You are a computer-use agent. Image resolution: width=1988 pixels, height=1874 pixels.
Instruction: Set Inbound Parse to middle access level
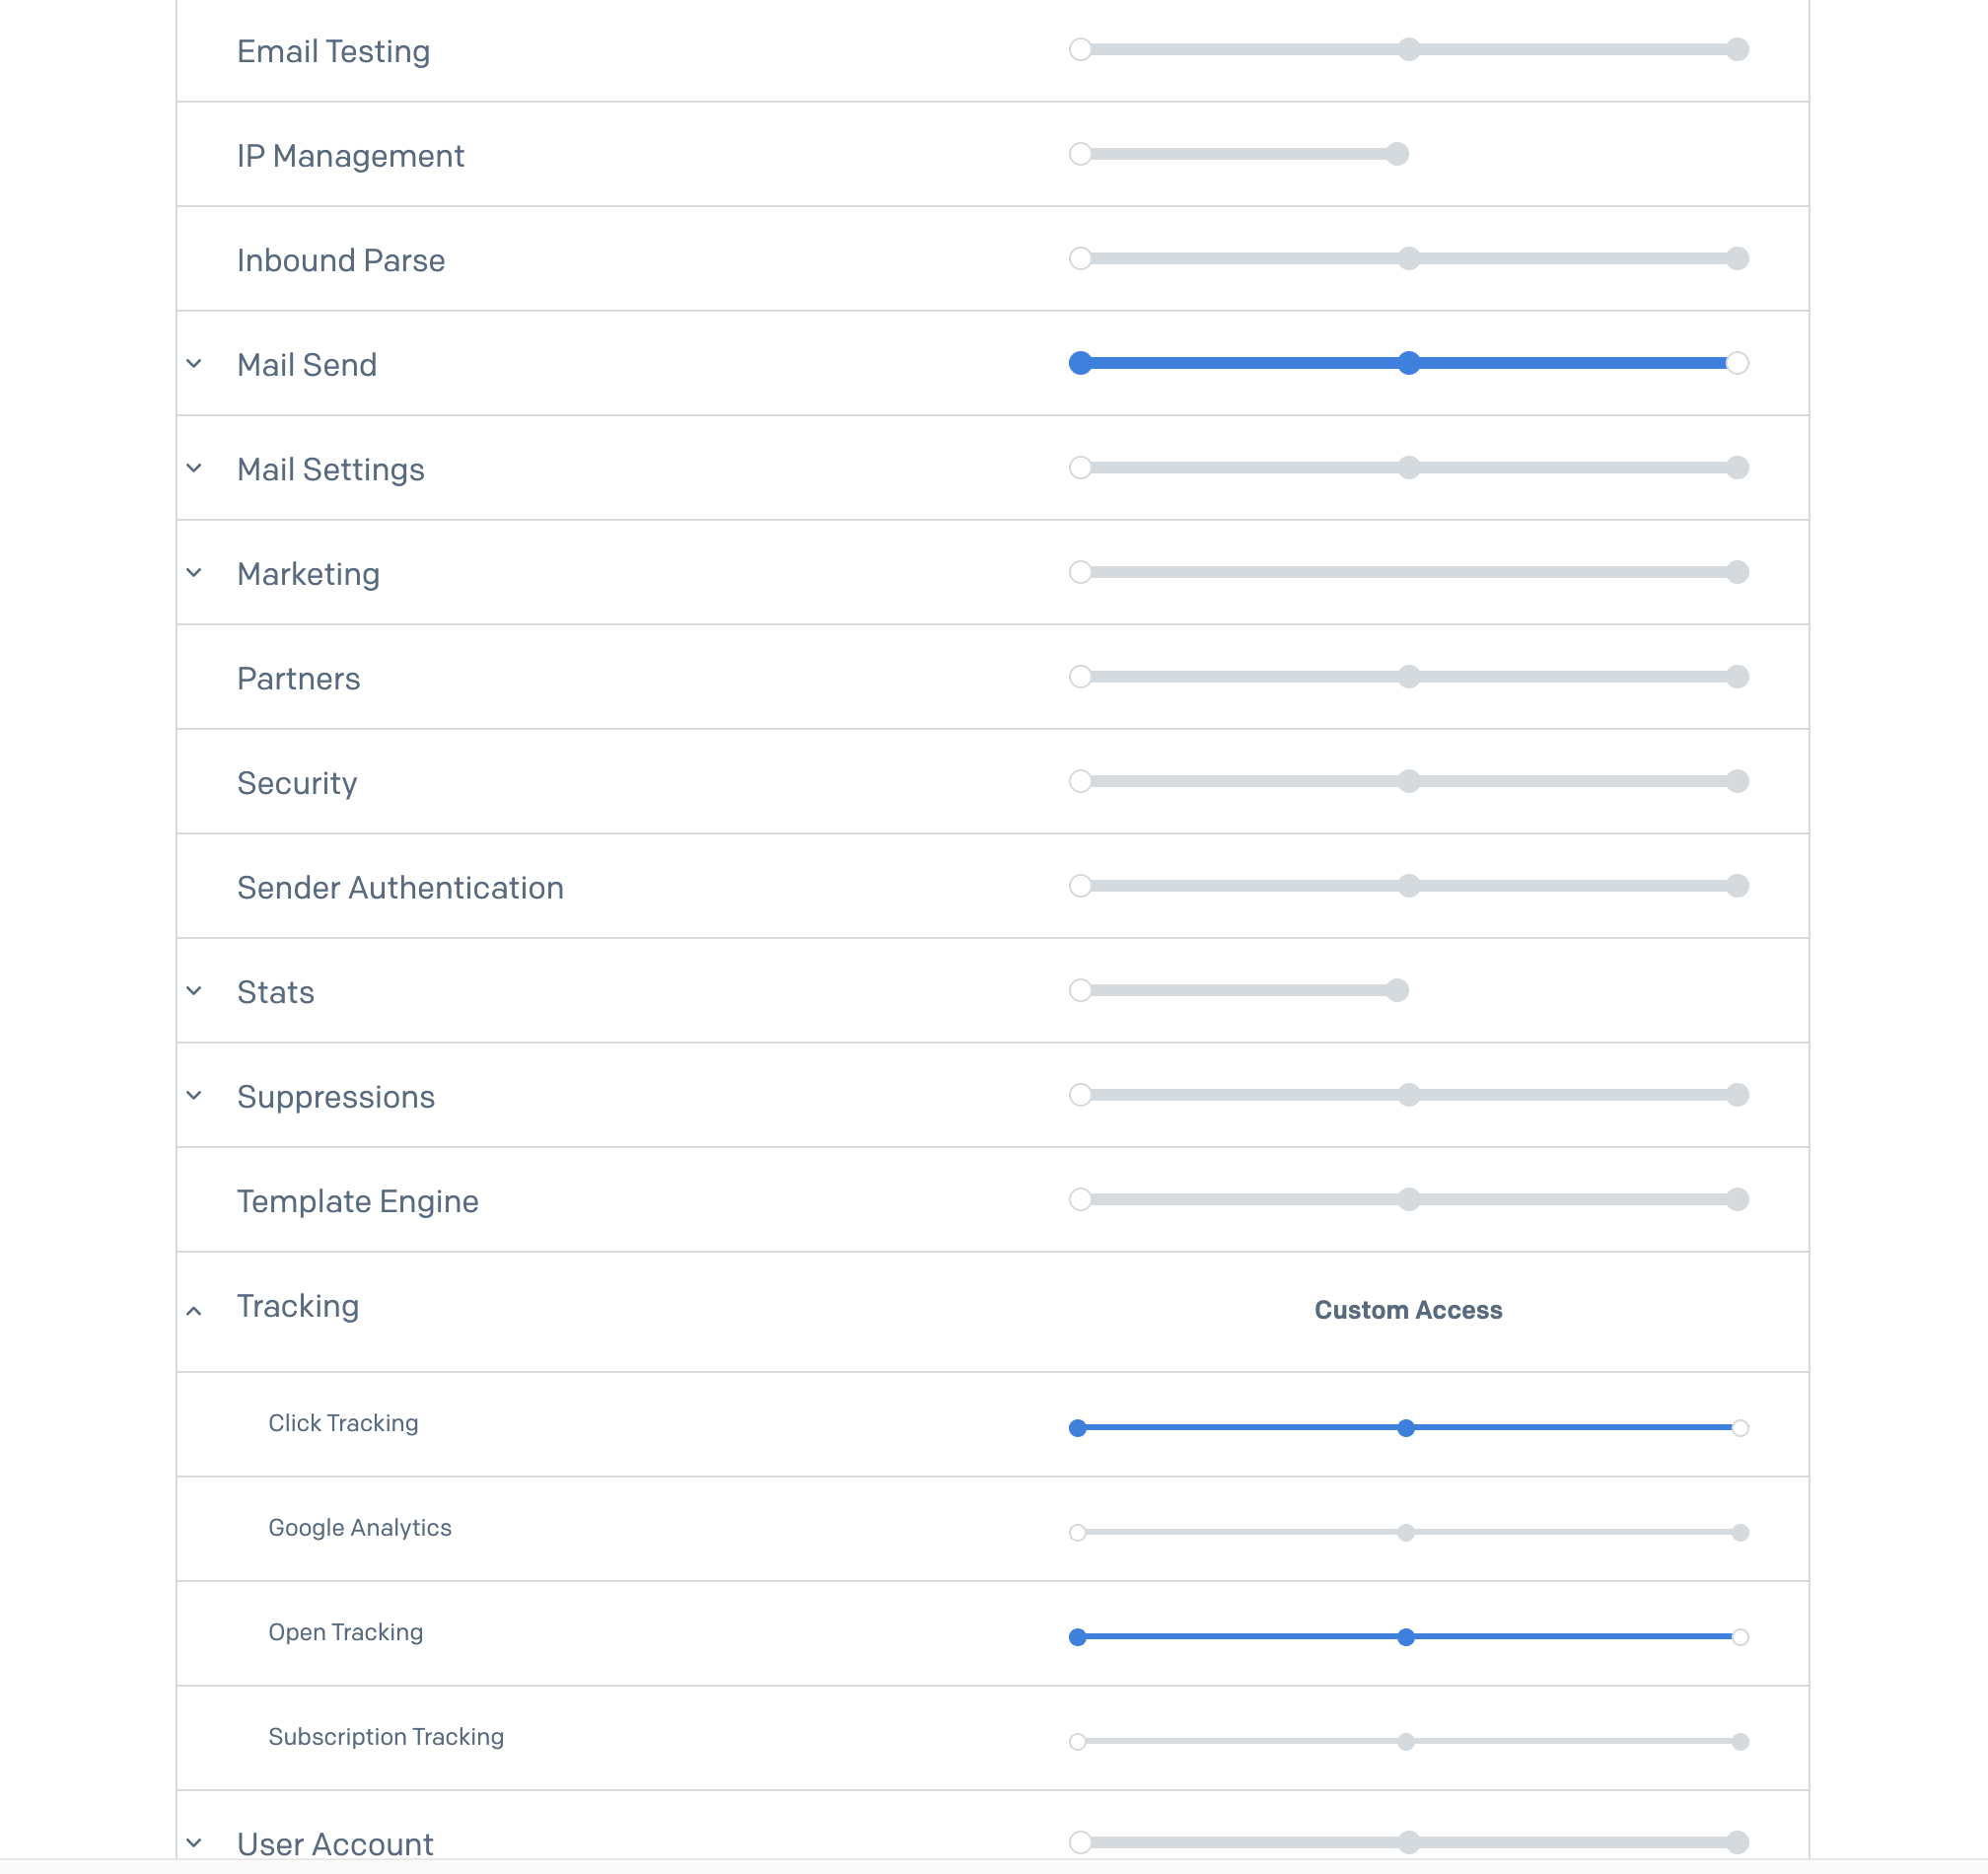point(1409,259)
